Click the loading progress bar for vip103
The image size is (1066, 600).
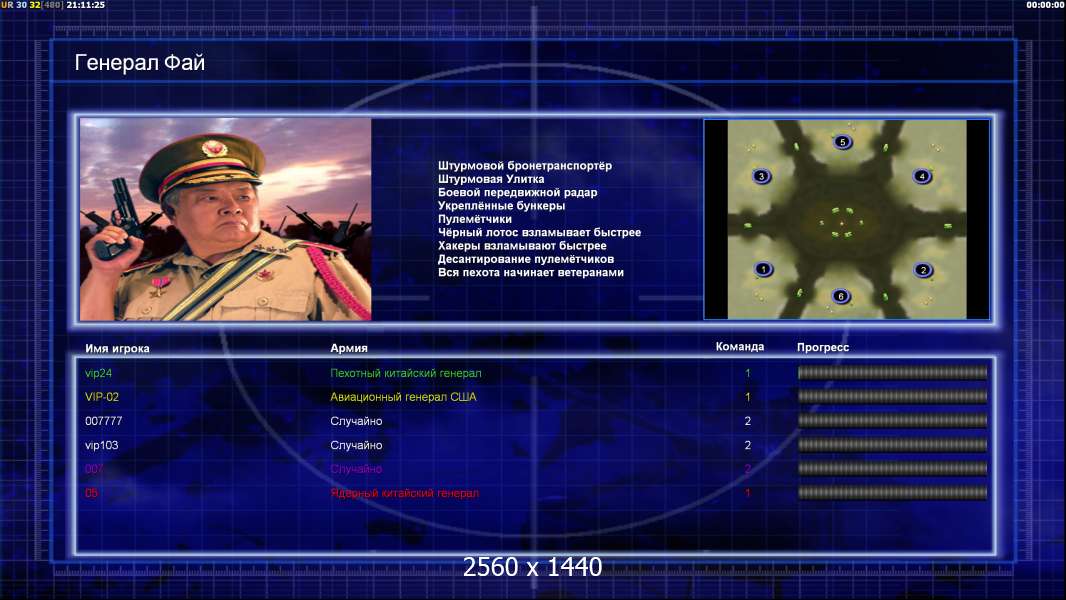pos(892,445)
